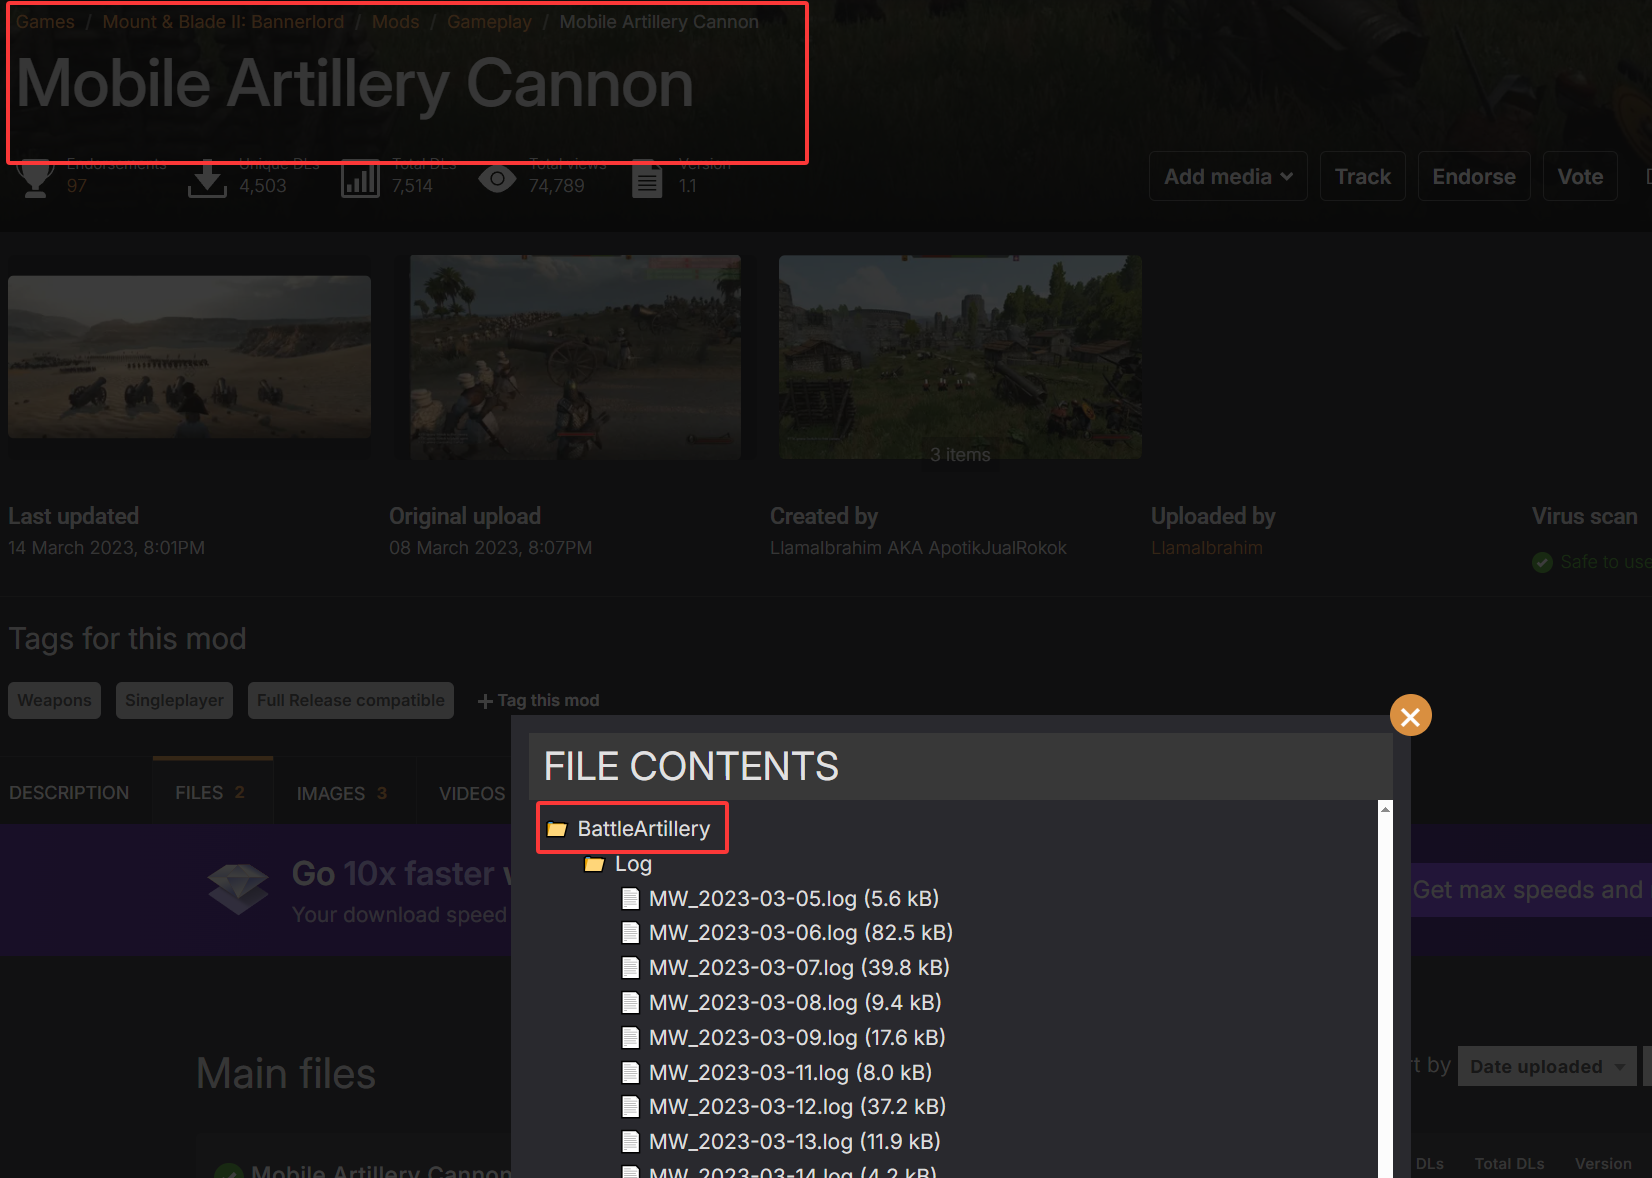Close the File Contents popup
The width and height of the screenshot is (1652, 1178).
coord(1410,716)
